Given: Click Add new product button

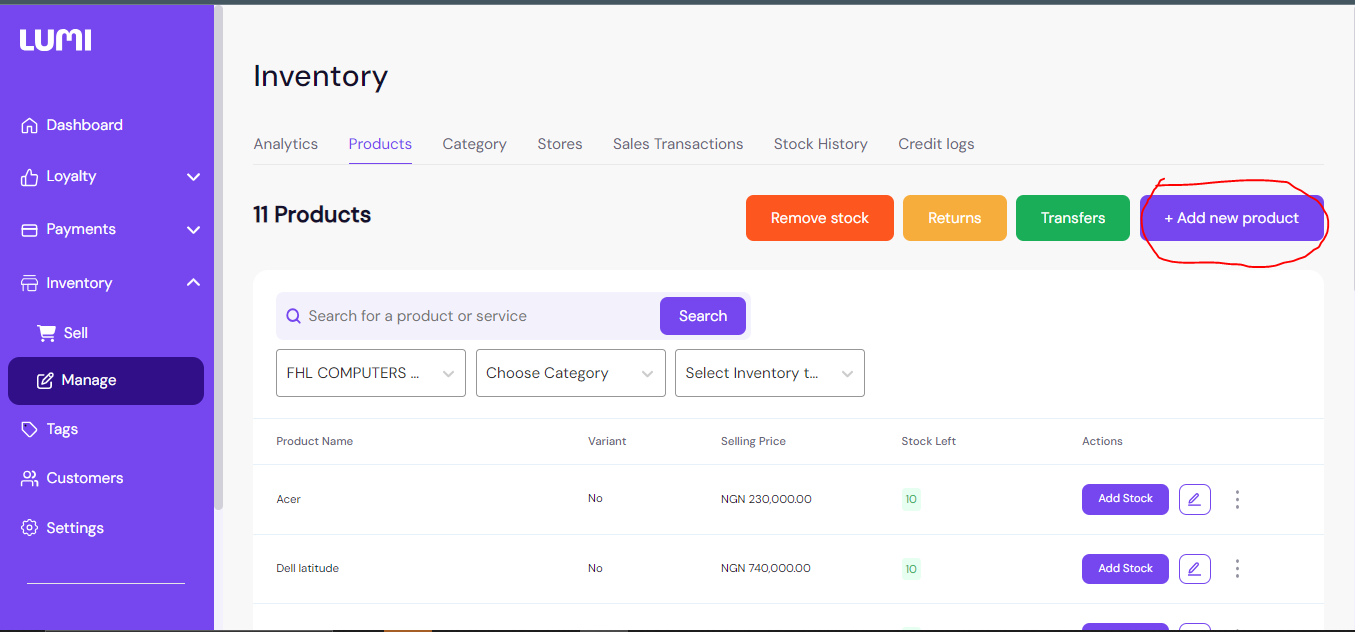Looking at the screenshot, I should 1232,218.
